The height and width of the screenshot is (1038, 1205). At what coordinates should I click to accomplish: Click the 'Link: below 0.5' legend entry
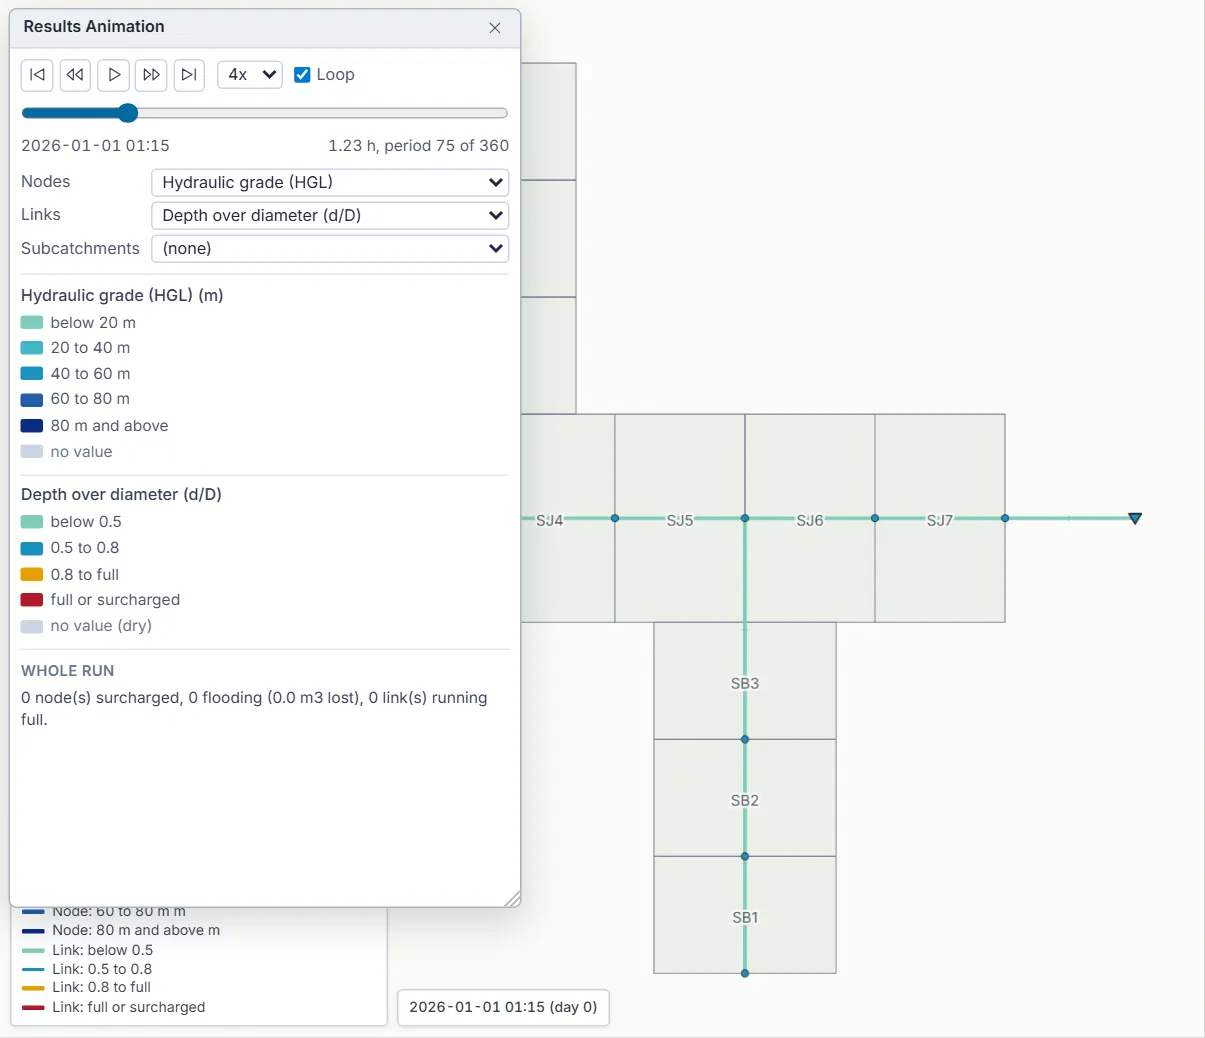pos(88,950)
